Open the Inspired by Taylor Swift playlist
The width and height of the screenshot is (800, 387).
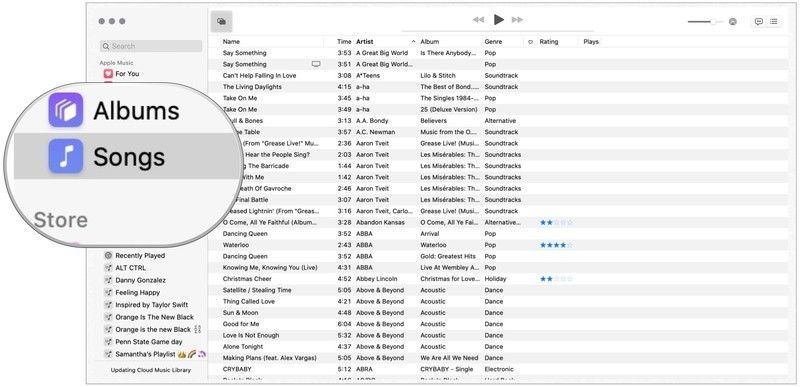152,305
